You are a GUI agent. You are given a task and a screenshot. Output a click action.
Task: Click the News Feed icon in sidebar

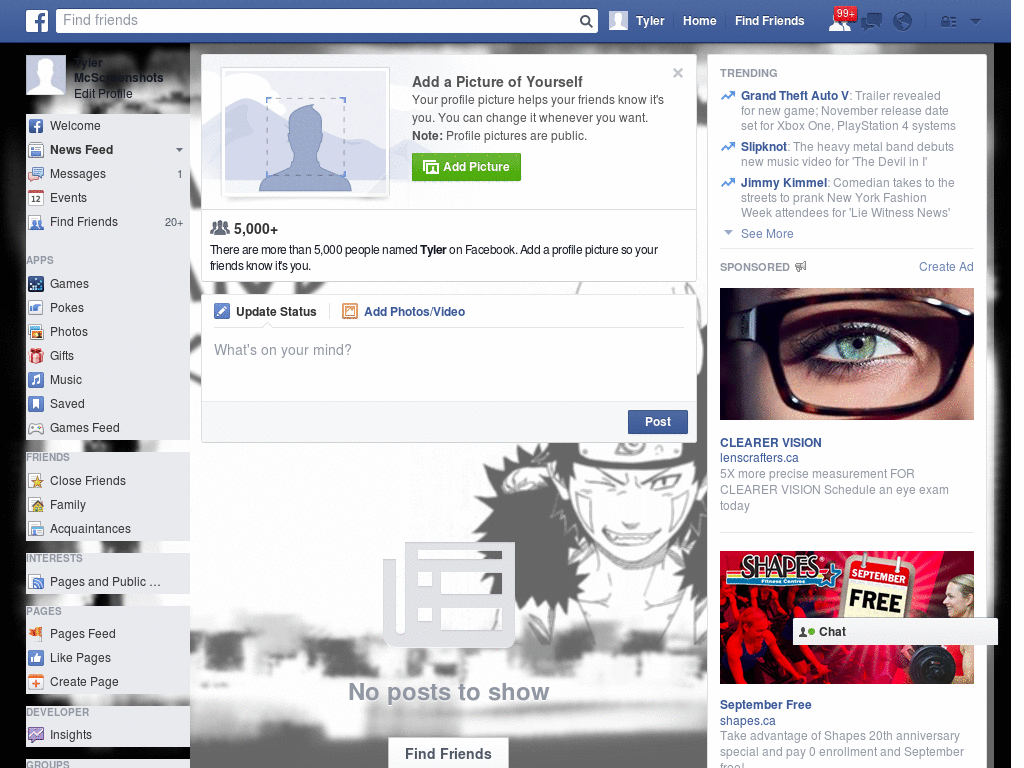(x=36, y=150)
